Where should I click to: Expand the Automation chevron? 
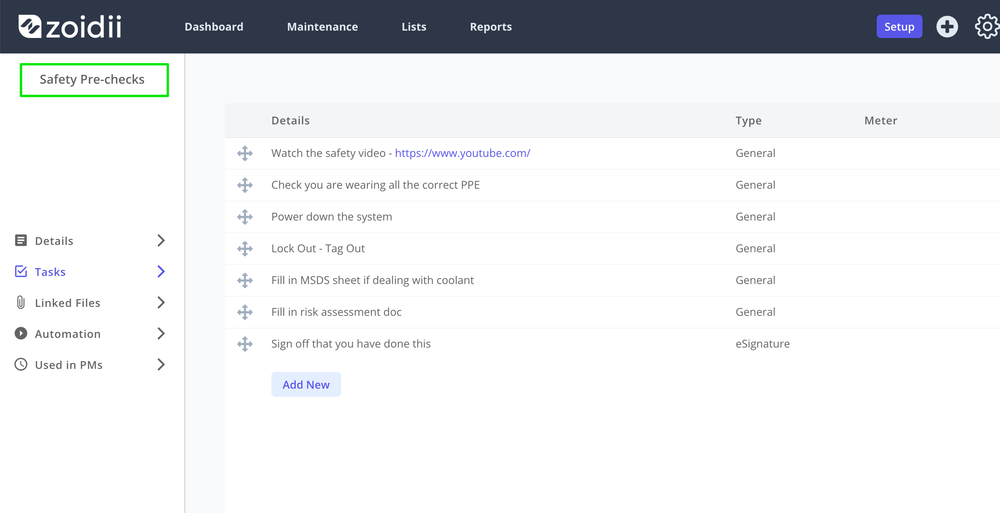[x=161, y=334]
